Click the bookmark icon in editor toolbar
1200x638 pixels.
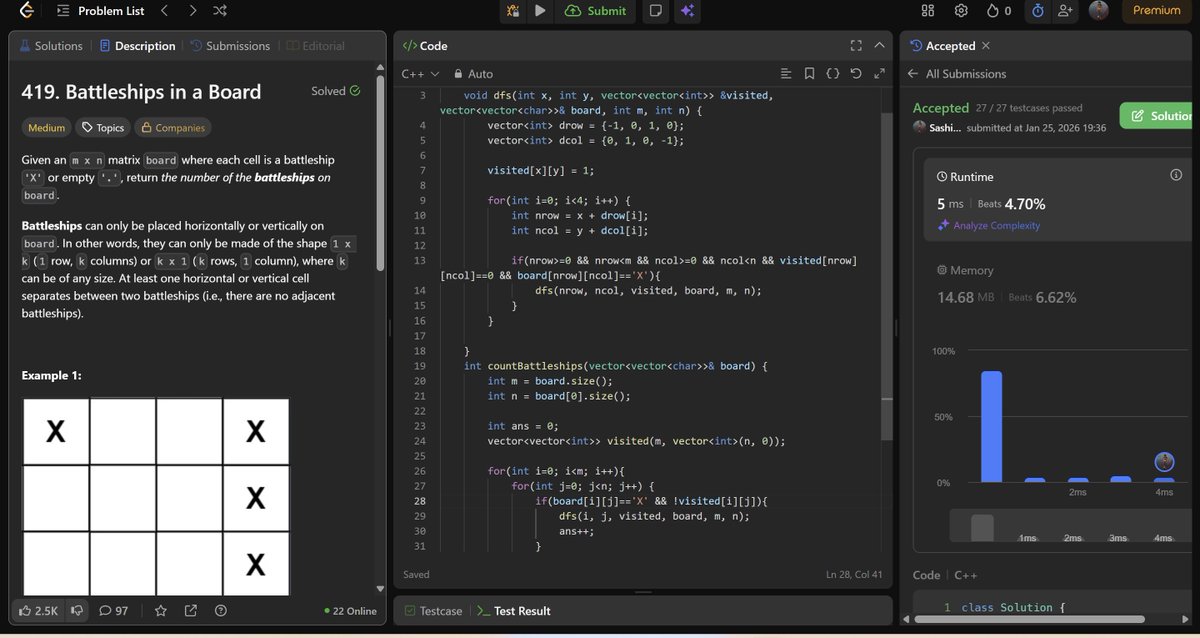click(x=809, y=73)
